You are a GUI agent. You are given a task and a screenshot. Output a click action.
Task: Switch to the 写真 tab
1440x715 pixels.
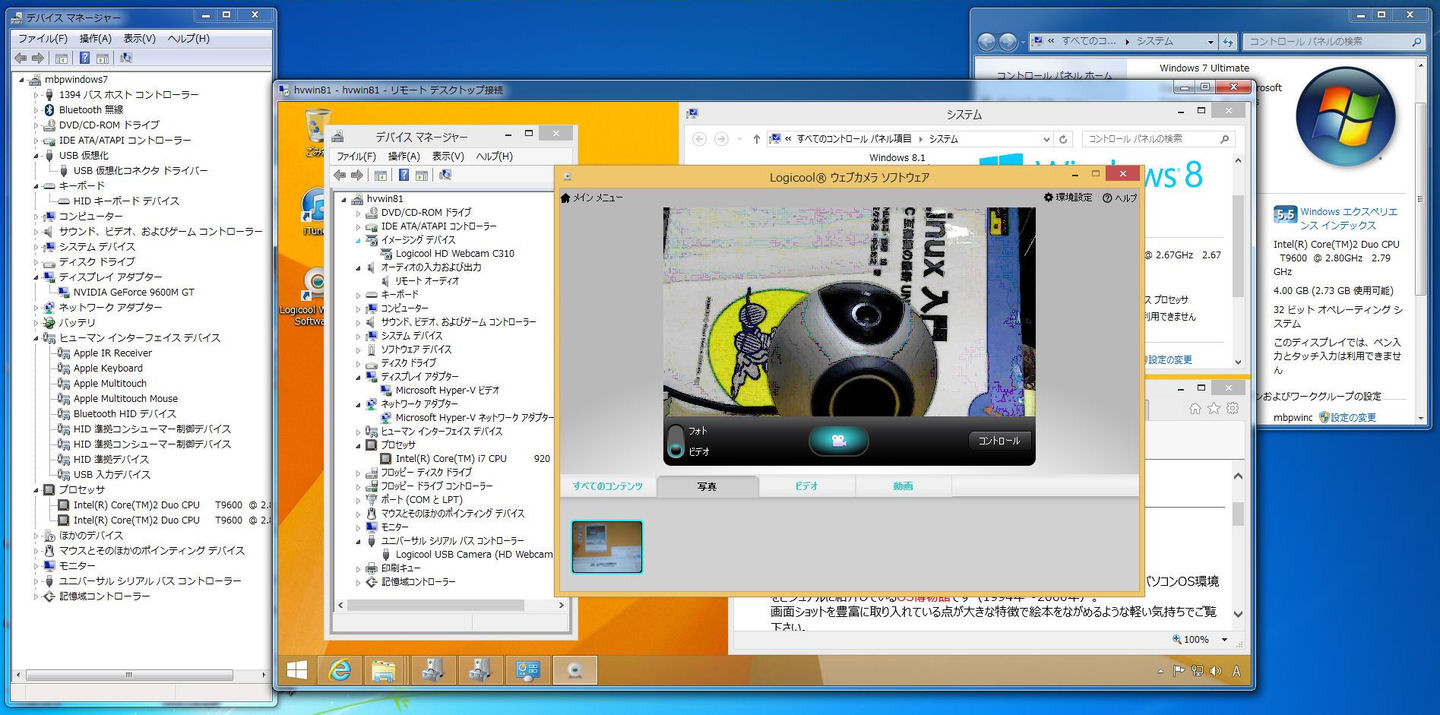point(707,486)
